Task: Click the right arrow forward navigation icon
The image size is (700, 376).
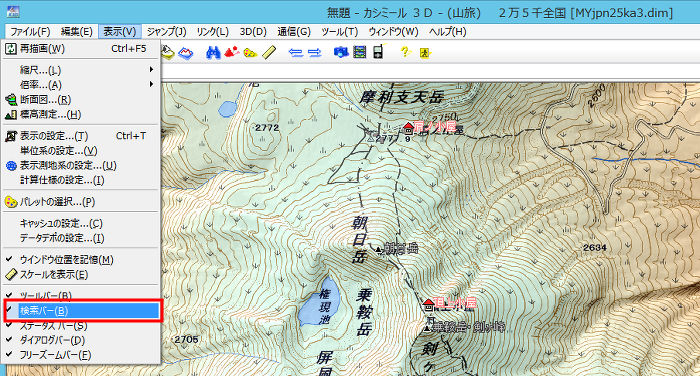Action: click(315, 53)
